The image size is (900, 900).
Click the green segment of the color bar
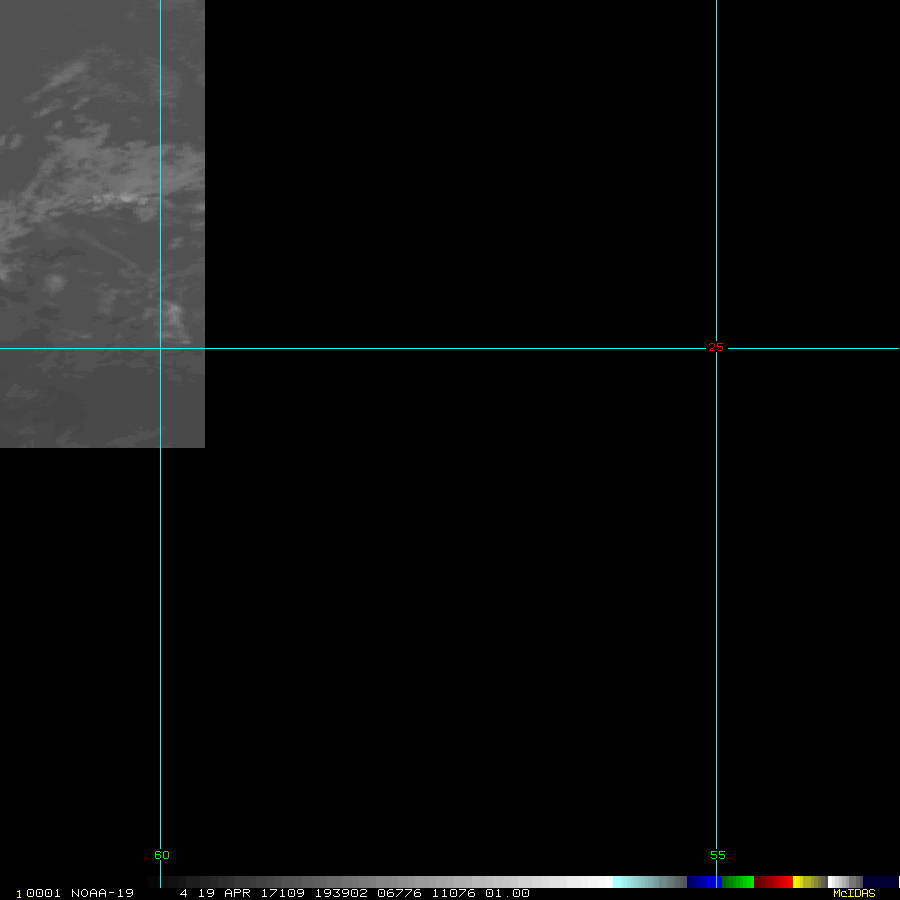click(738, 882)
